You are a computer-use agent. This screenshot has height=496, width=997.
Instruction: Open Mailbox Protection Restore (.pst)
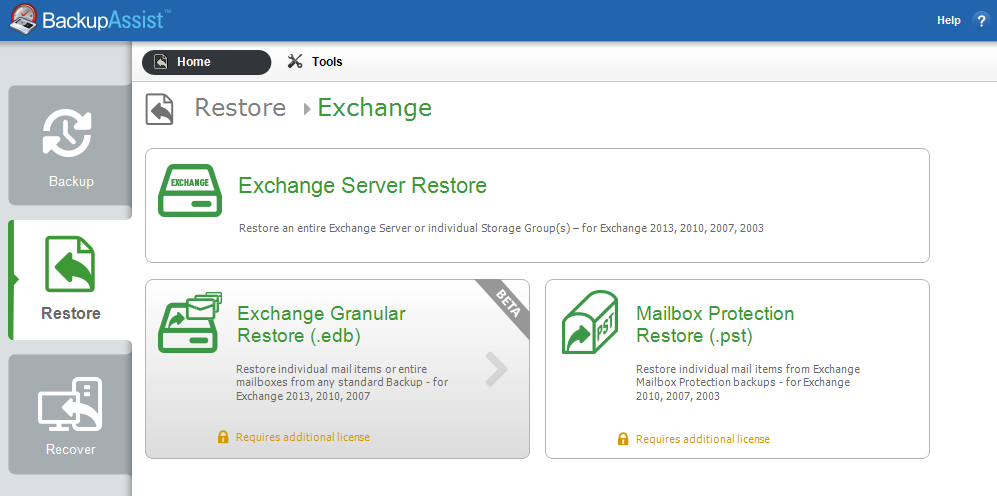[738, 369]
